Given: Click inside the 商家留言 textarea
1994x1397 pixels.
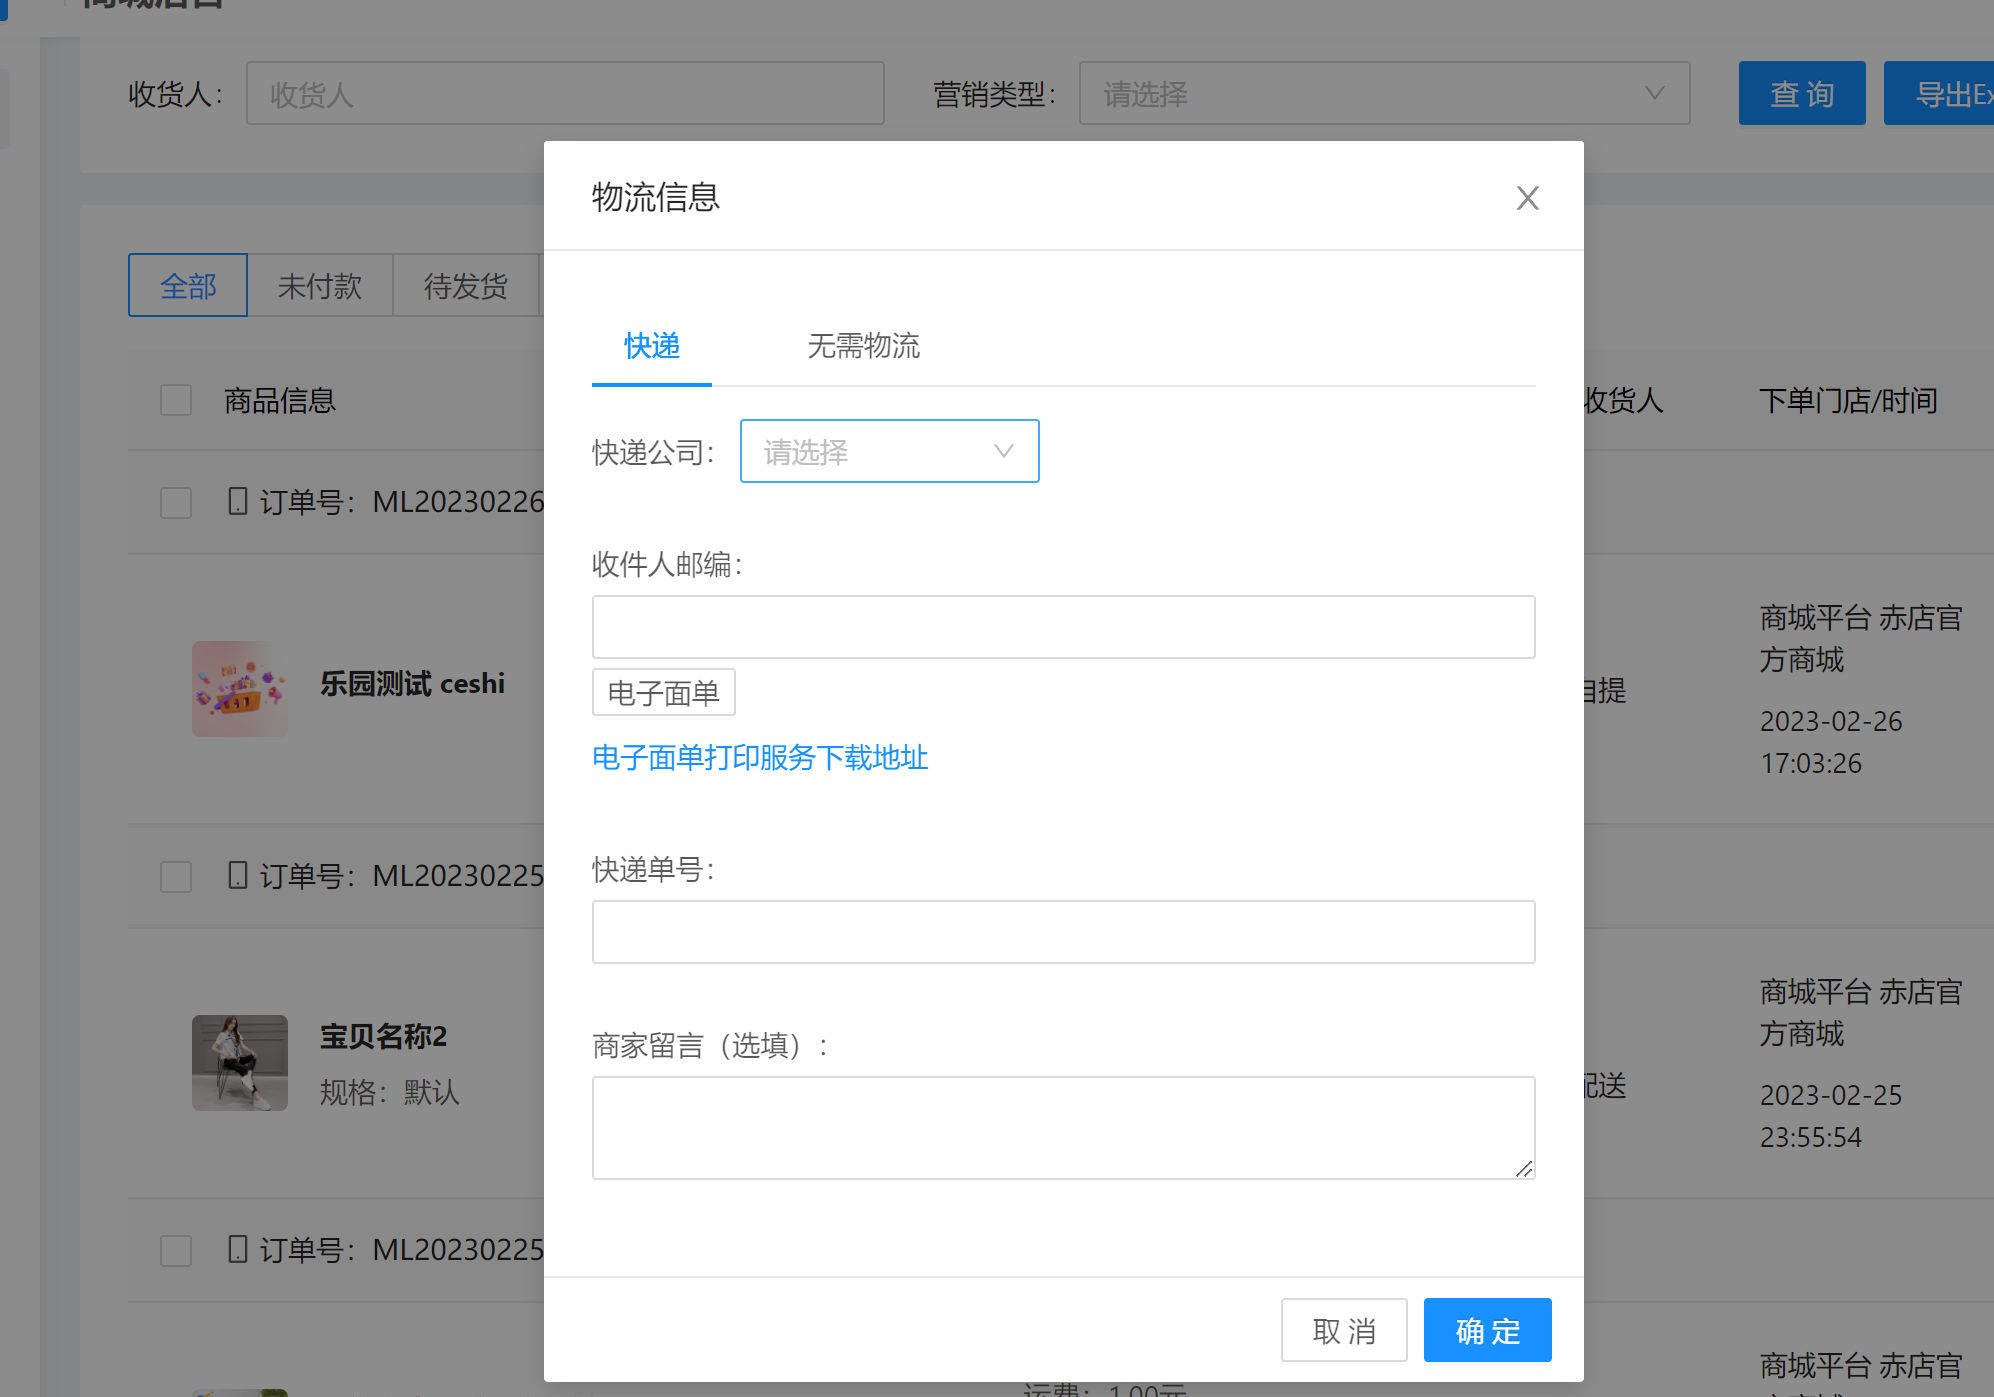Looking at the screenshot, I should [1063, 1128].
